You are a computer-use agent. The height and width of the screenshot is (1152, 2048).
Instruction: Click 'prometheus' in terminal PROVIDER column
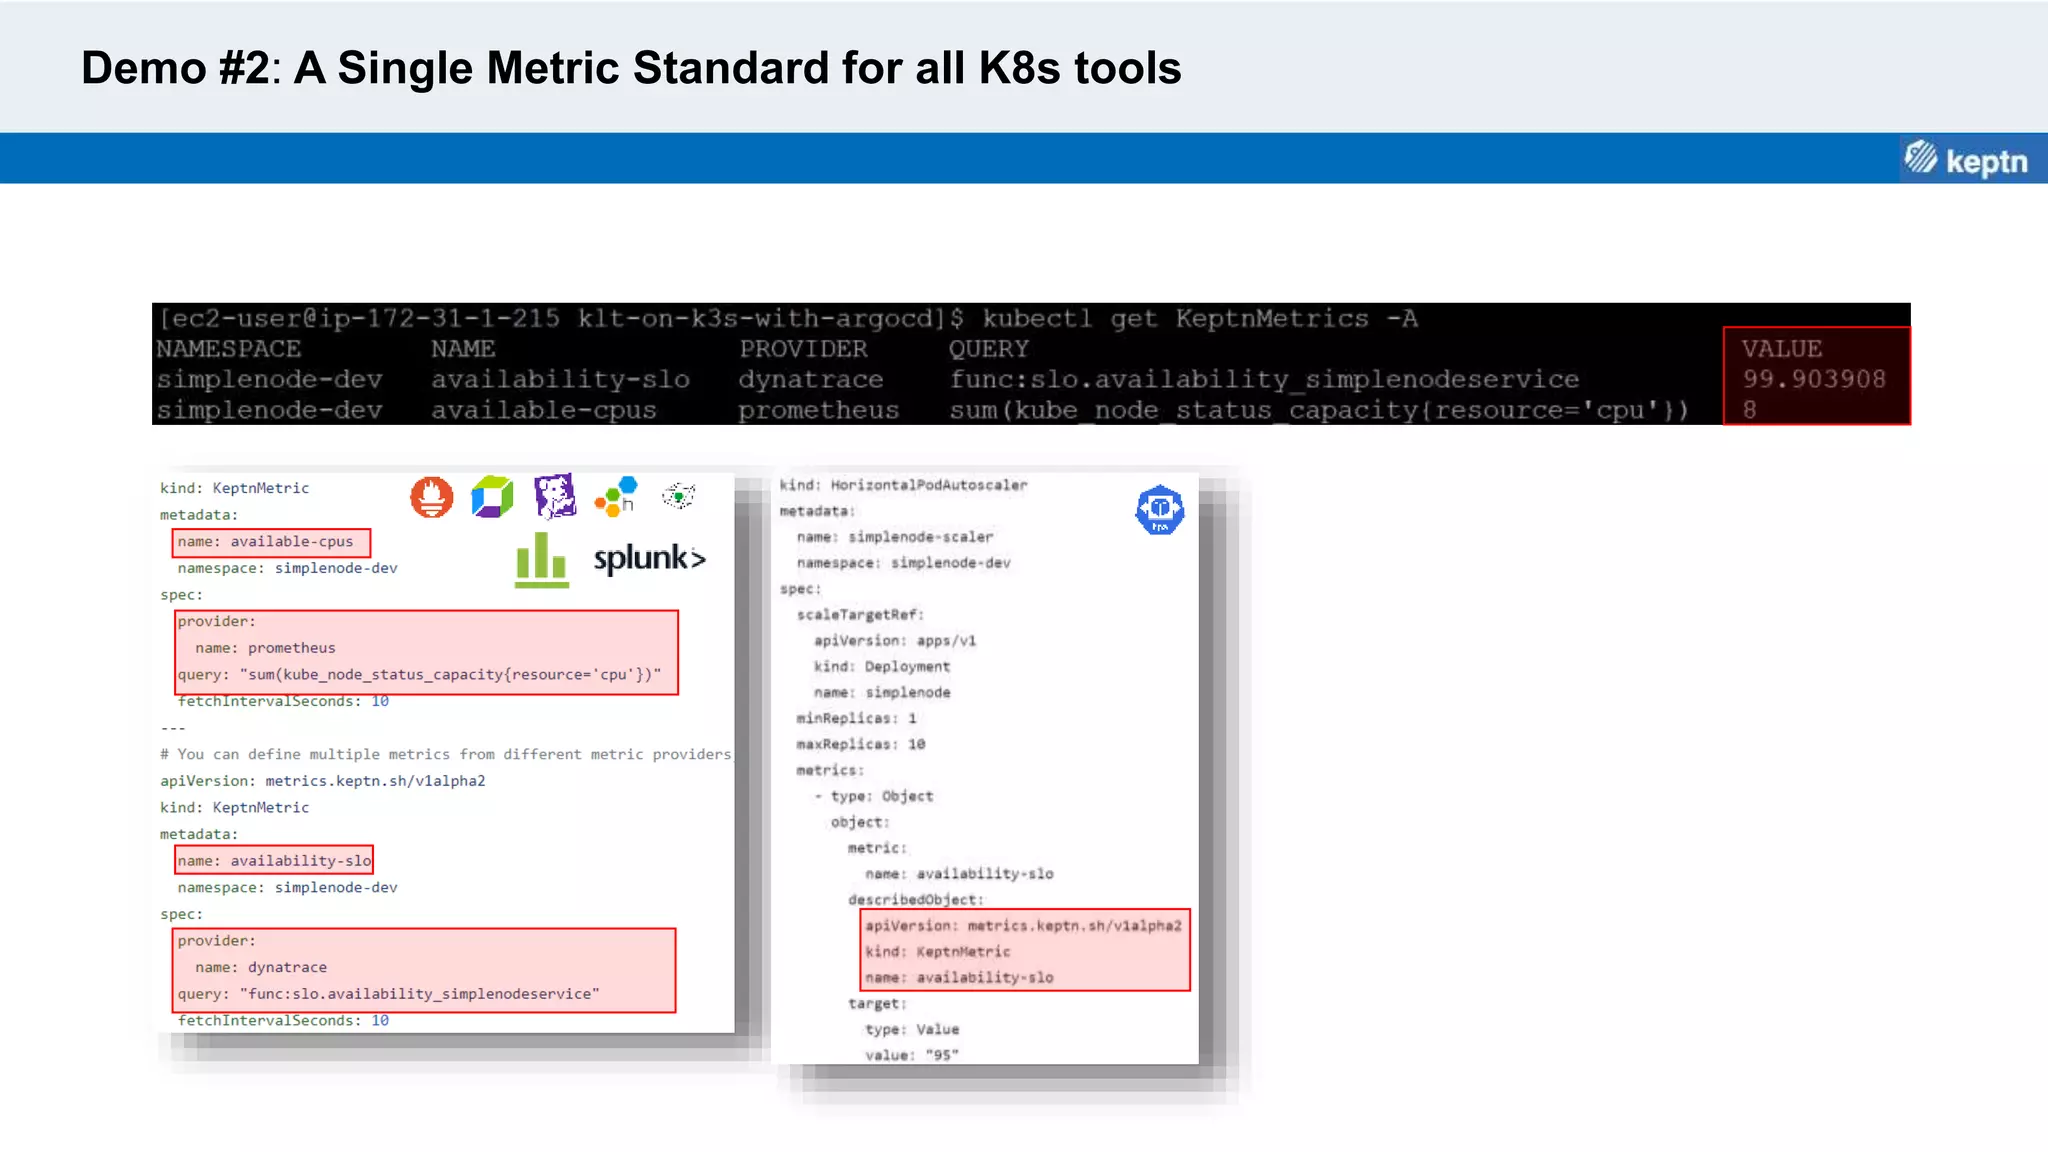[x=818, y=410]
